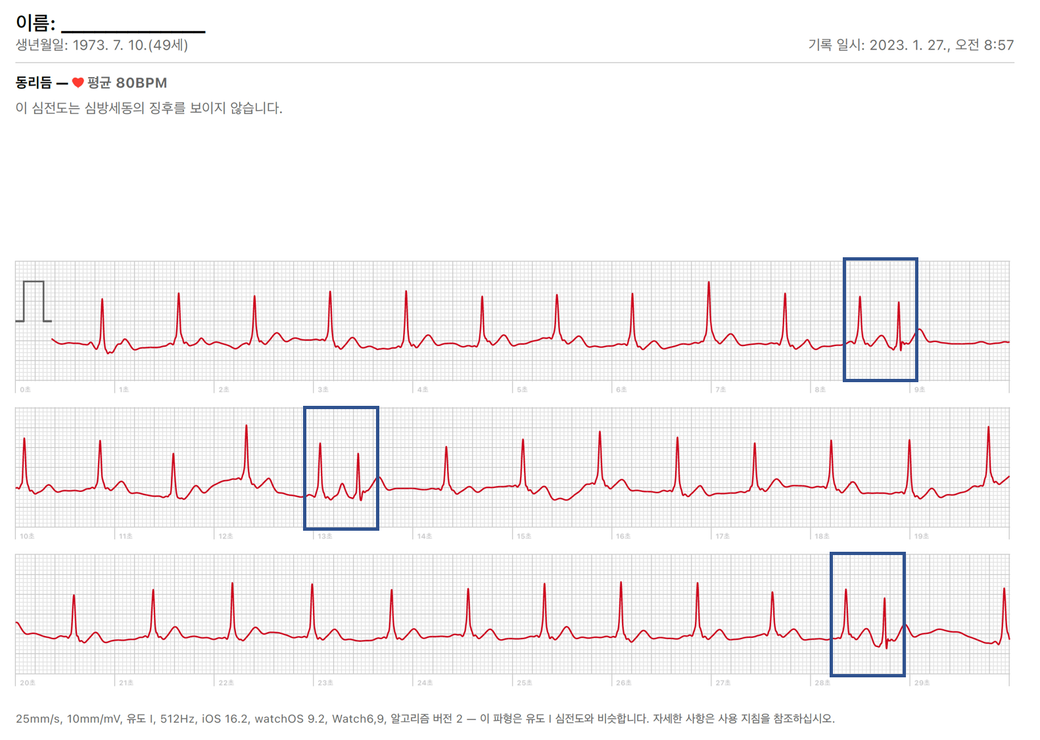
Task: Click the 동리듬 rhythm heading
Action: (x=35, y=83)
